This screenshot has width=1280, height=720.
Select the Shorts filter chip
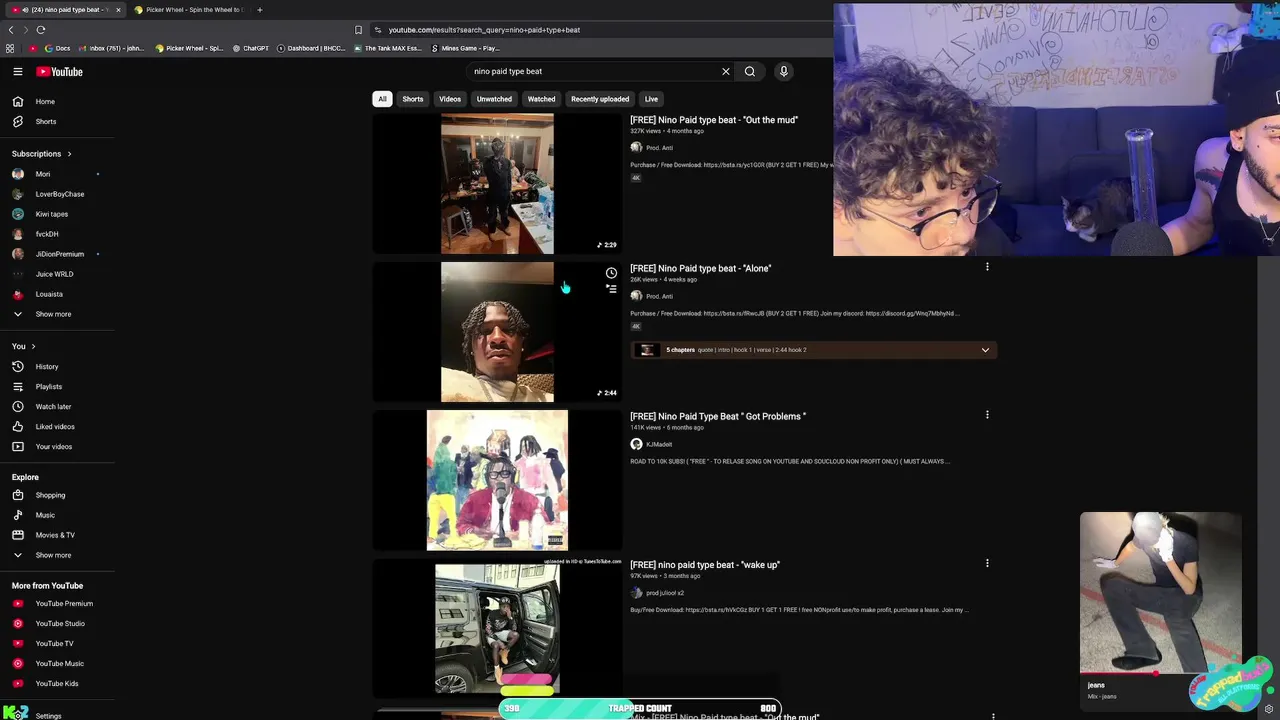[x=413, y=99]
